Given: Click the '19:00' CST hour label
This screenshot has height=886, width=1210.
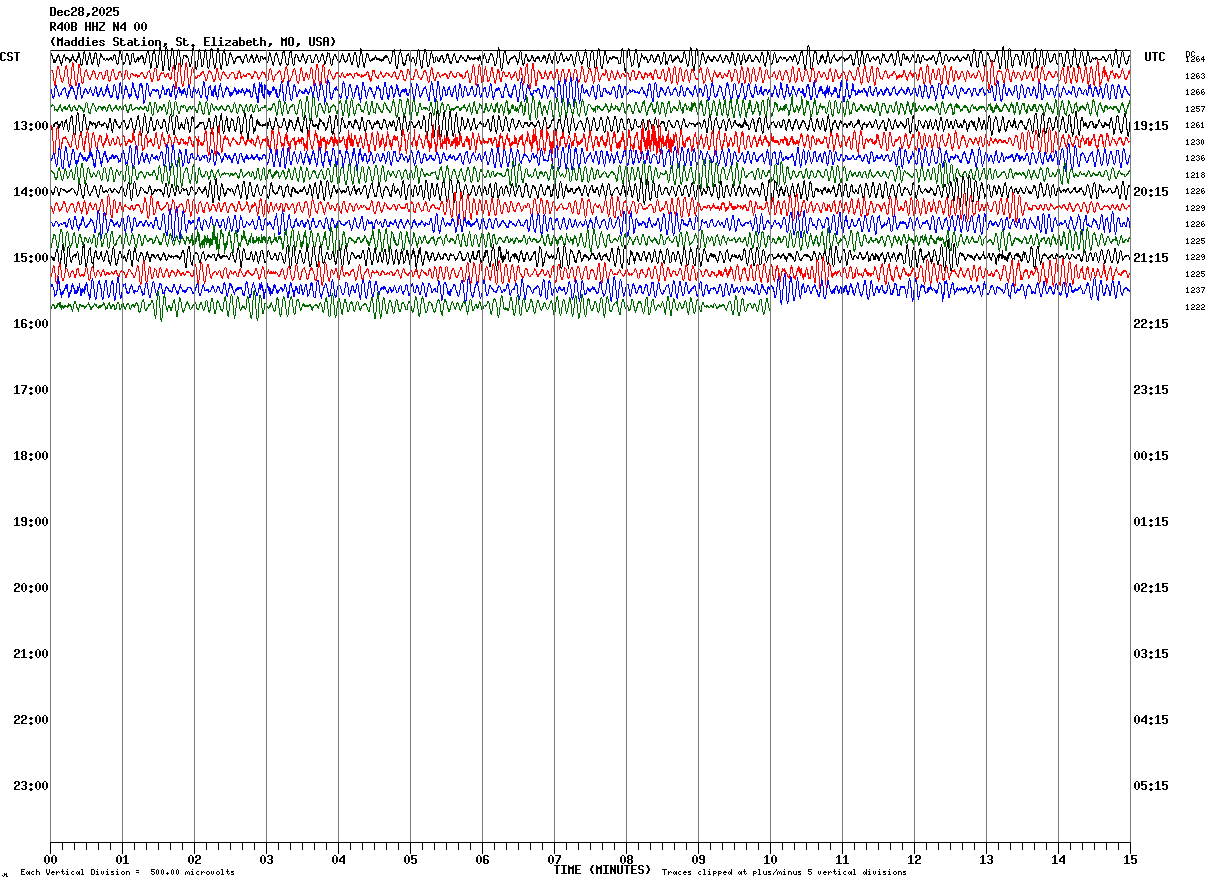Looking at the screenshot, I should tap(31, 522).
